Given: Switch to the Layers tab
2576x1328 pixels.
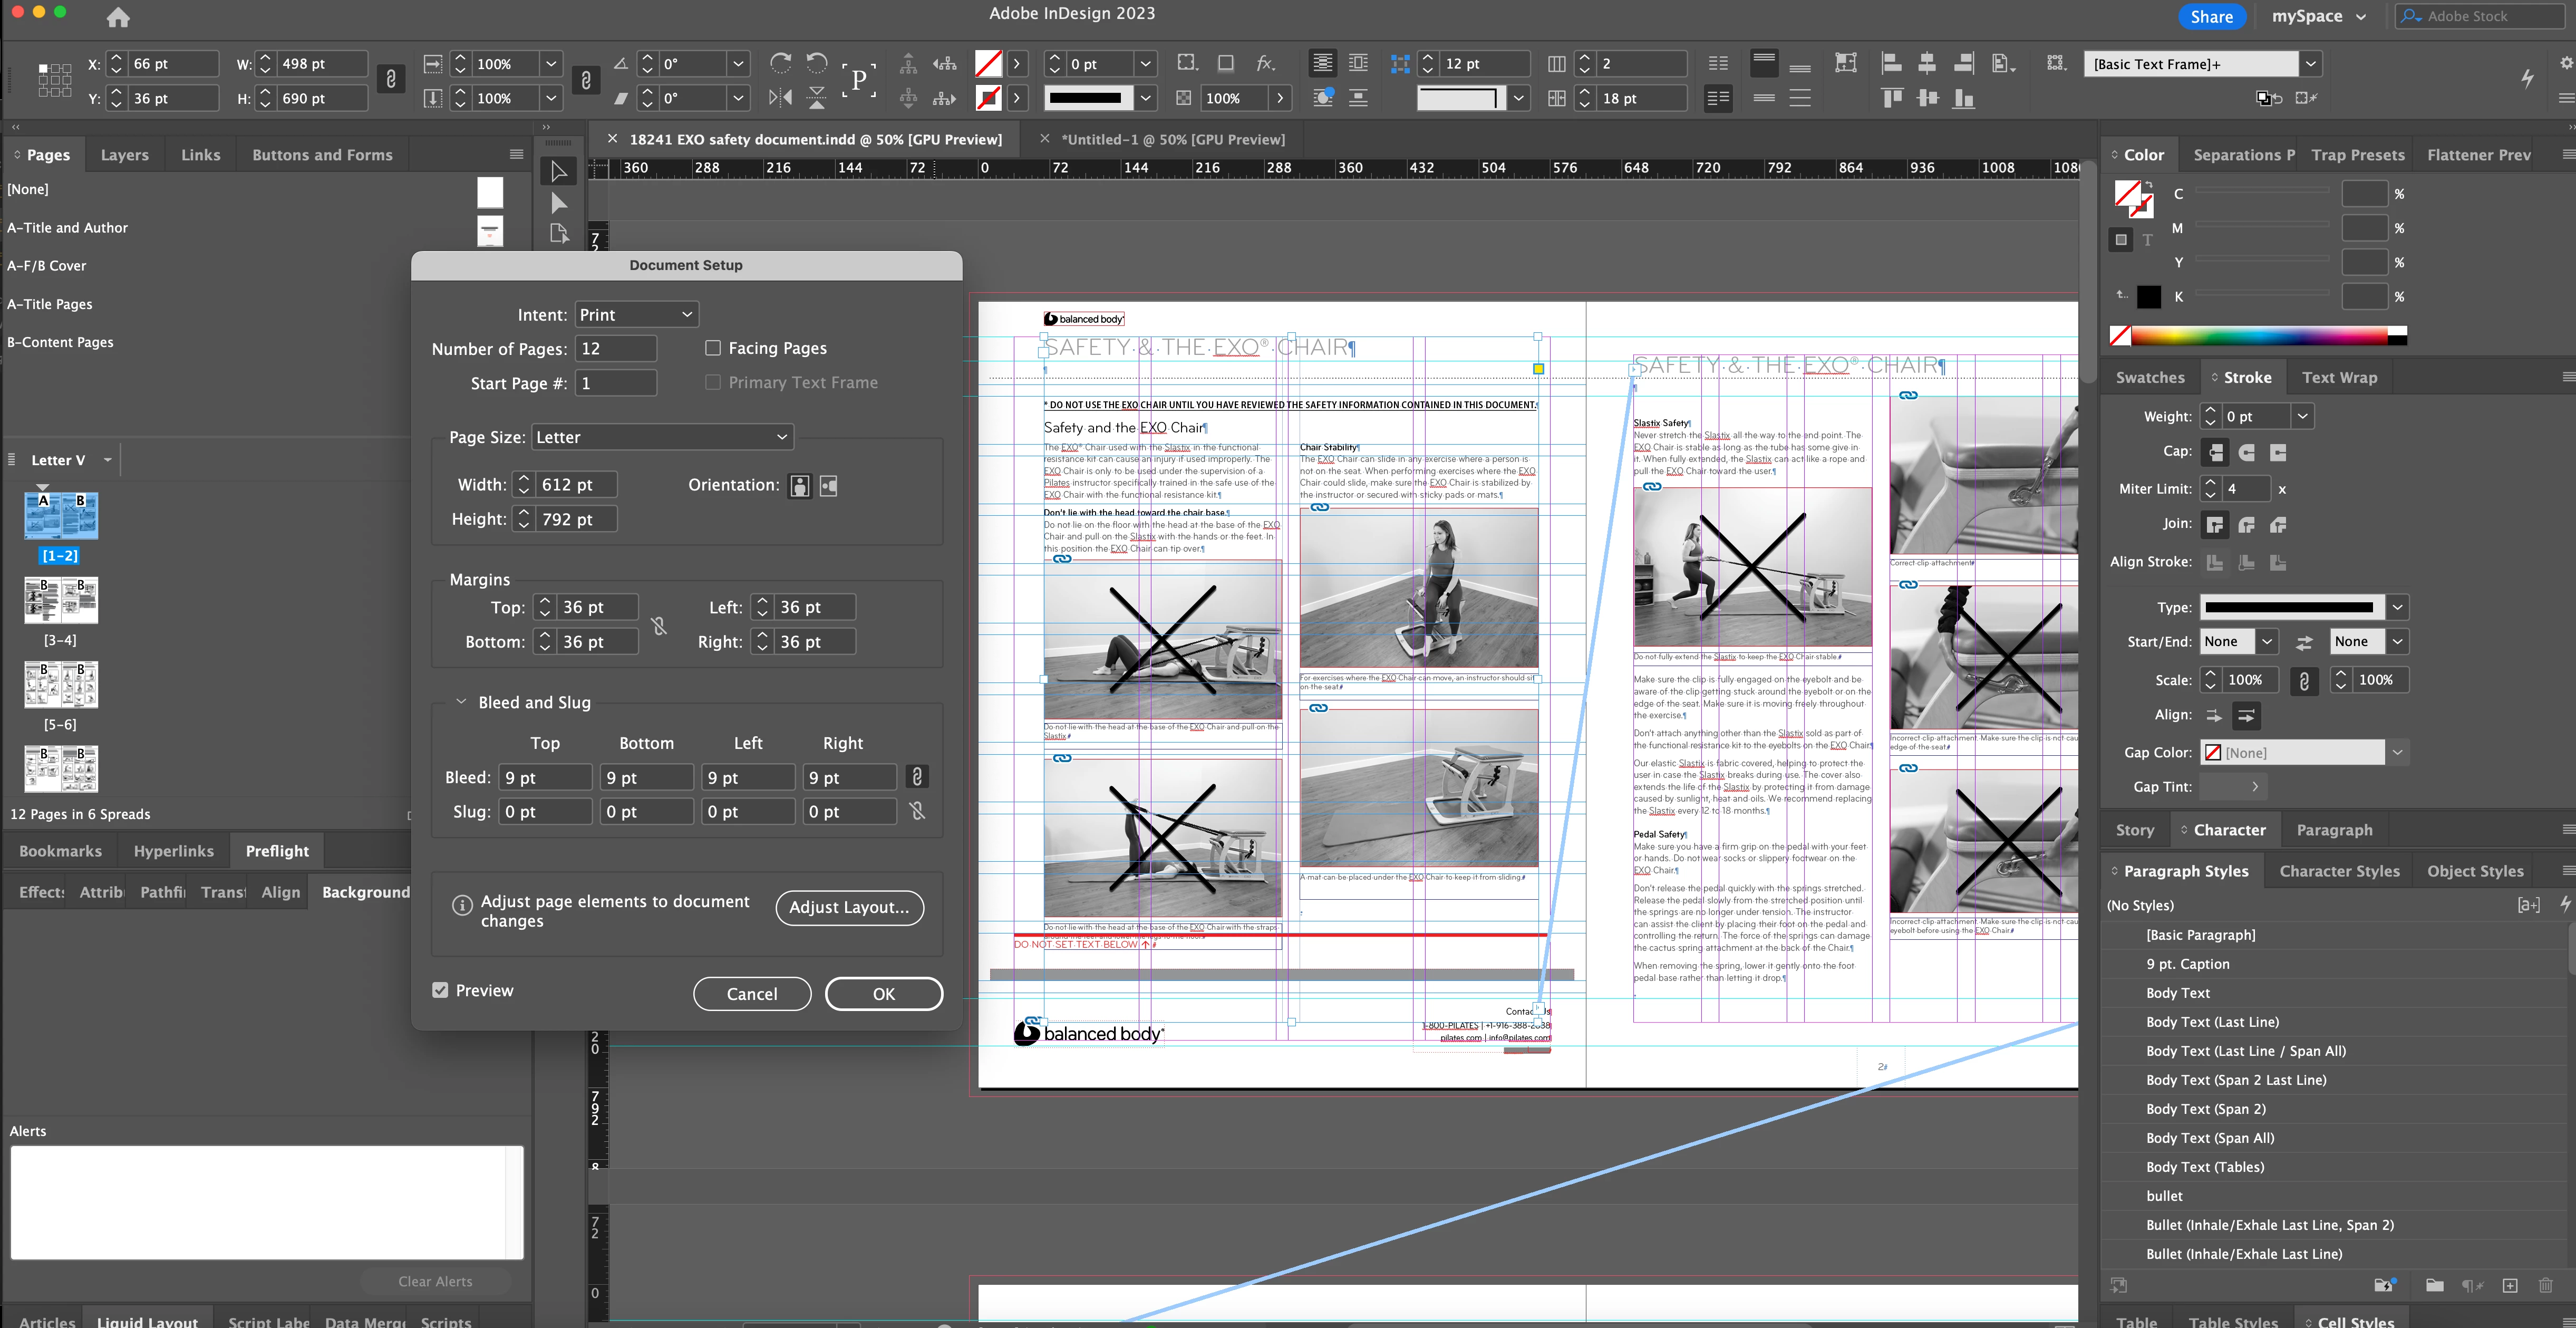Looking at the screenshot, I should 124,155.
